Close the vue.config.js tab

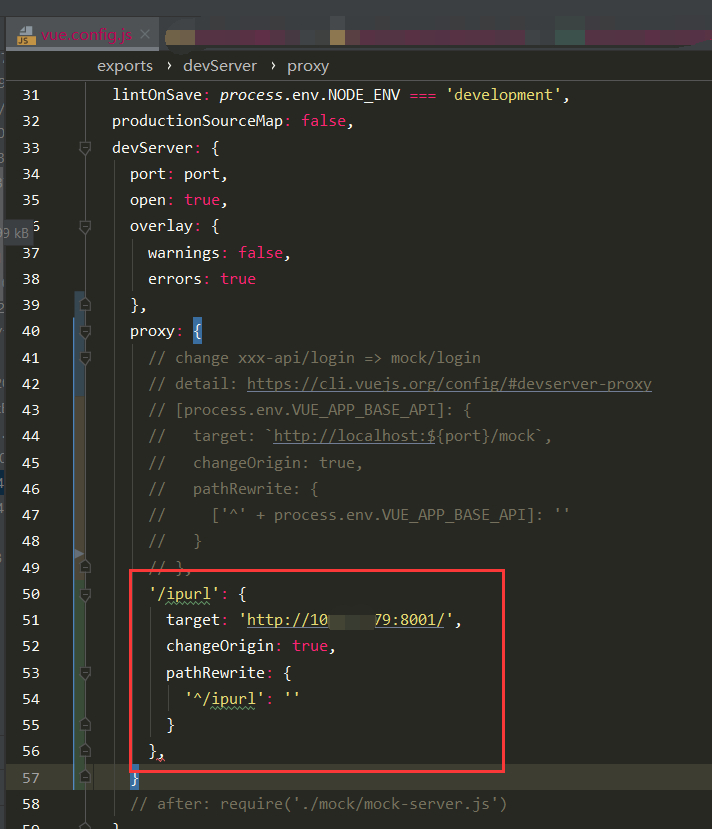(145, 35)
